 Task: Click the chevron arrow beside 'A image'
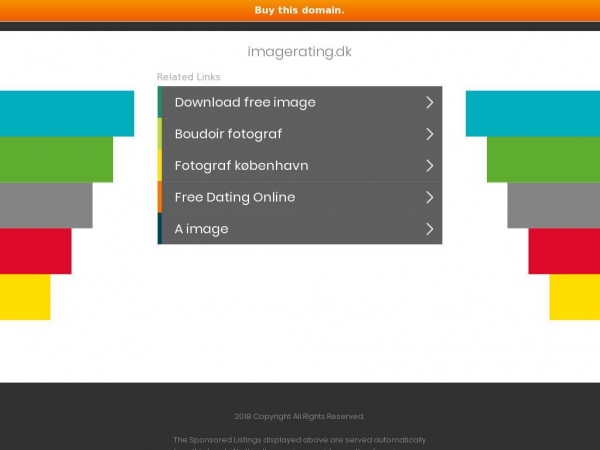click(x=430, y=229)
